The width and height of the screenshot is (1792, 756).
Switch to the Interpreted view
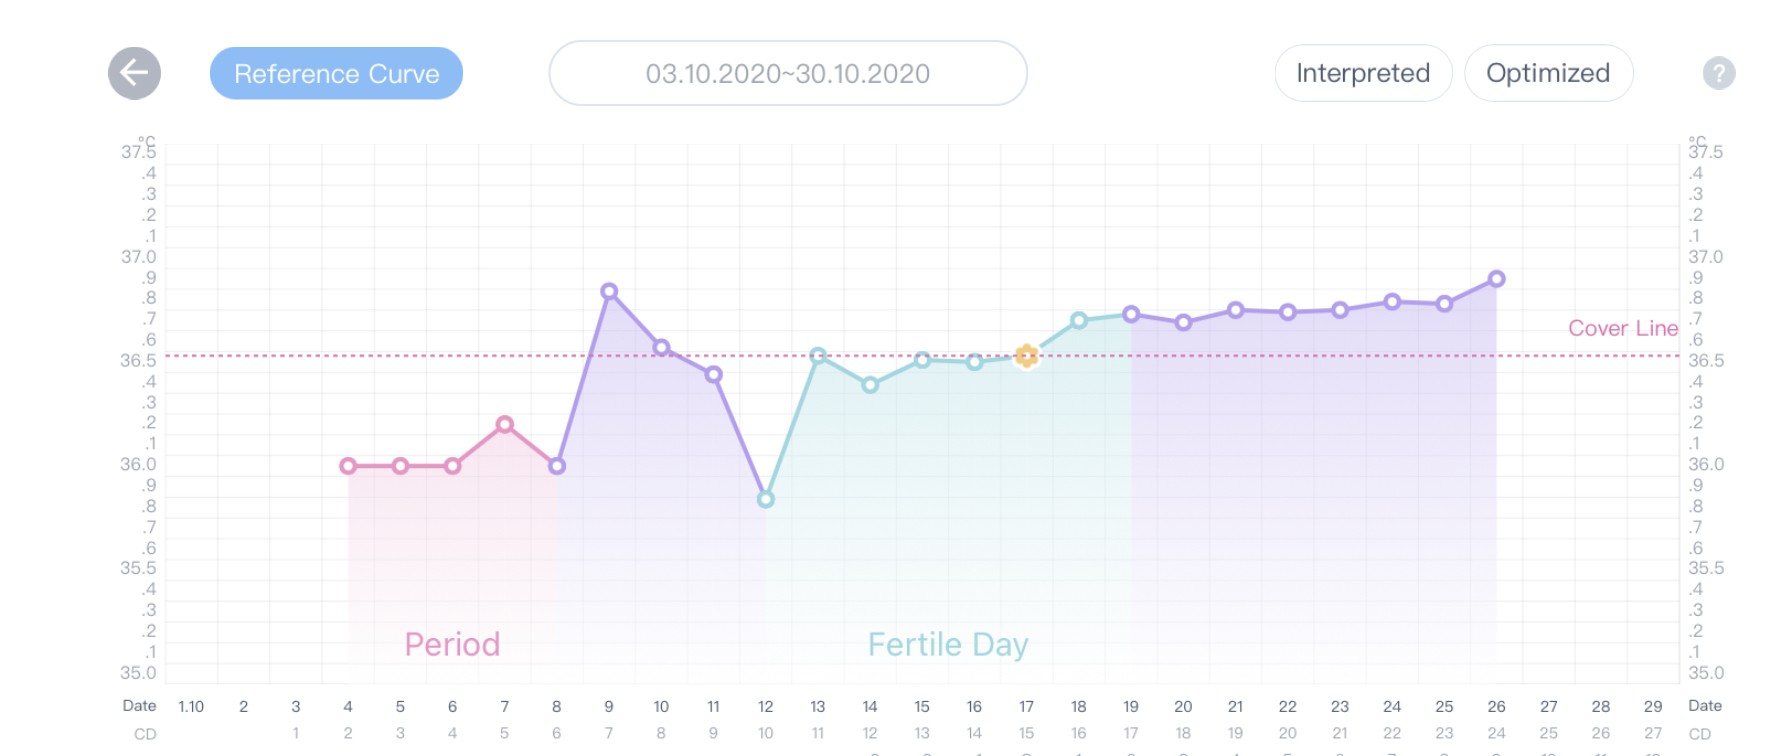[1363, 73]
